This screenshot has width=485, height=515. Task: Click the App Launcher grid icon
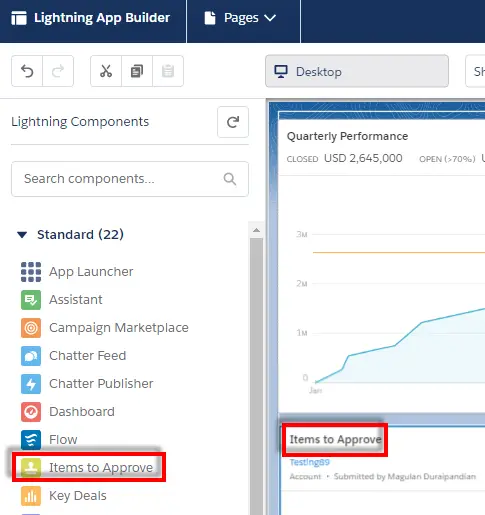click(31, 272)
